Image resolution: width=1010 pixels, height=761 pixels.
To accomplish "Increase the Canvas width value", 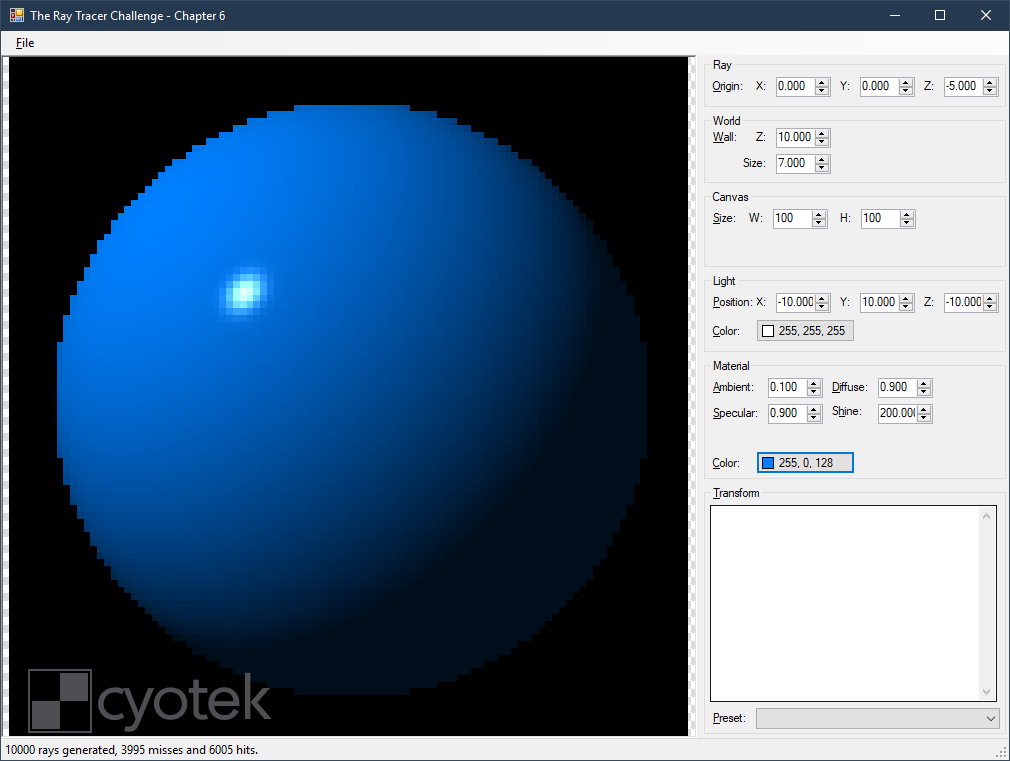I will [x=819, y=214].
